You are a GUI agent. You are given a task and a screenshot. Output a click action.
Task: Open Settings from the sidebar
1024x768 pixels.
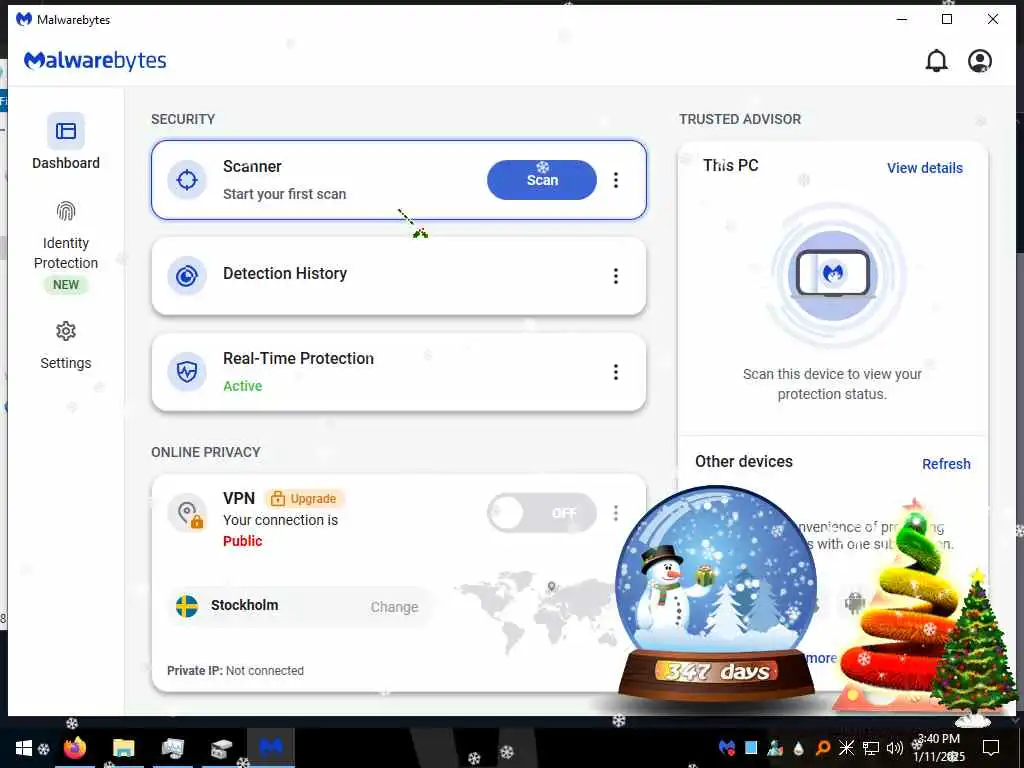coord(65,345)
